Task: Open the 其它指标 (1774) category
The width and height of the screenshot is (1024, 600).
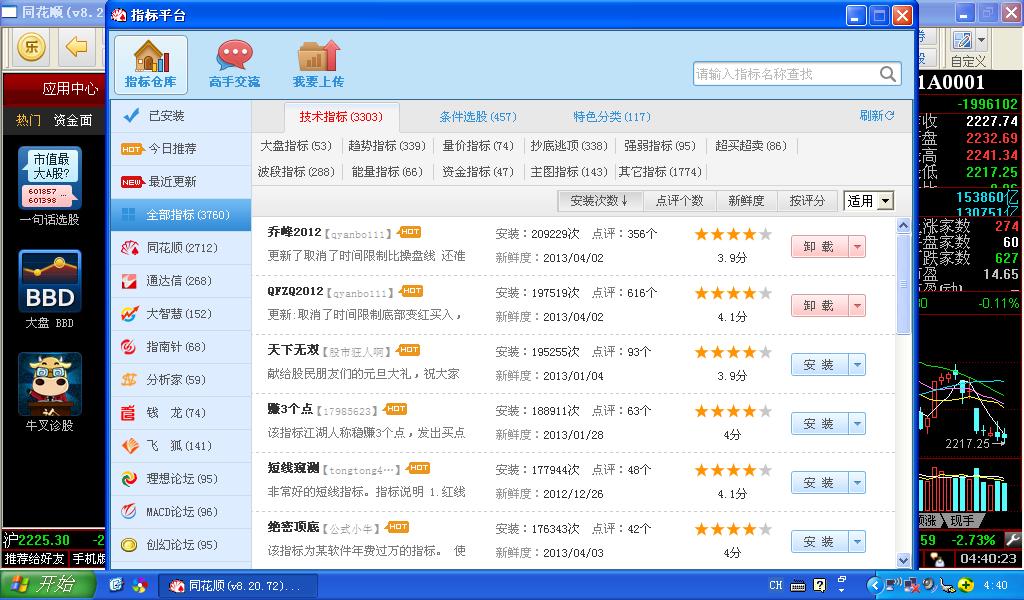Action: coord(660,172)
